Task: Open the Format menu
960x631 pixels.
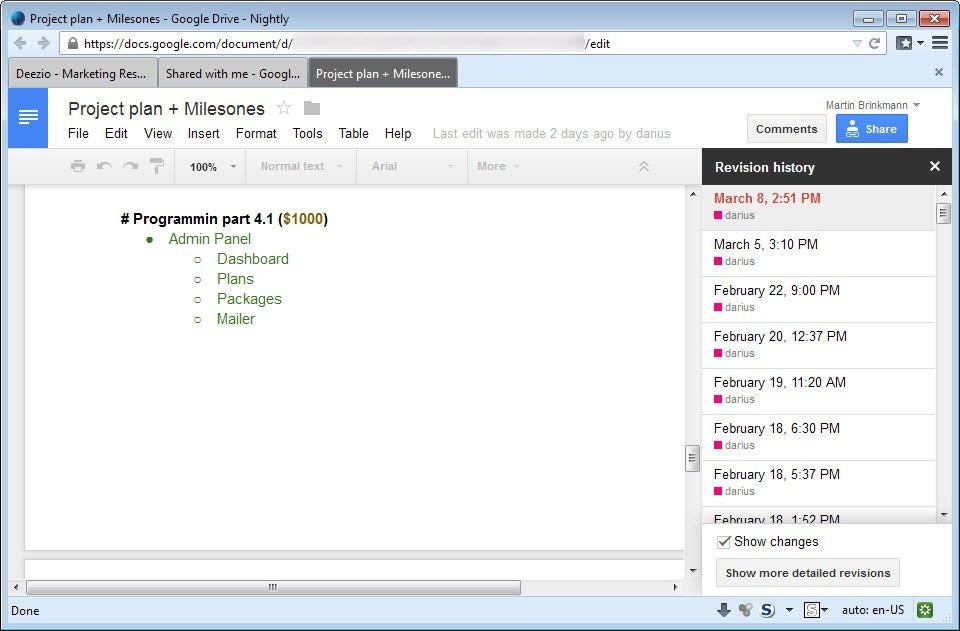Action: pos(256,133)
